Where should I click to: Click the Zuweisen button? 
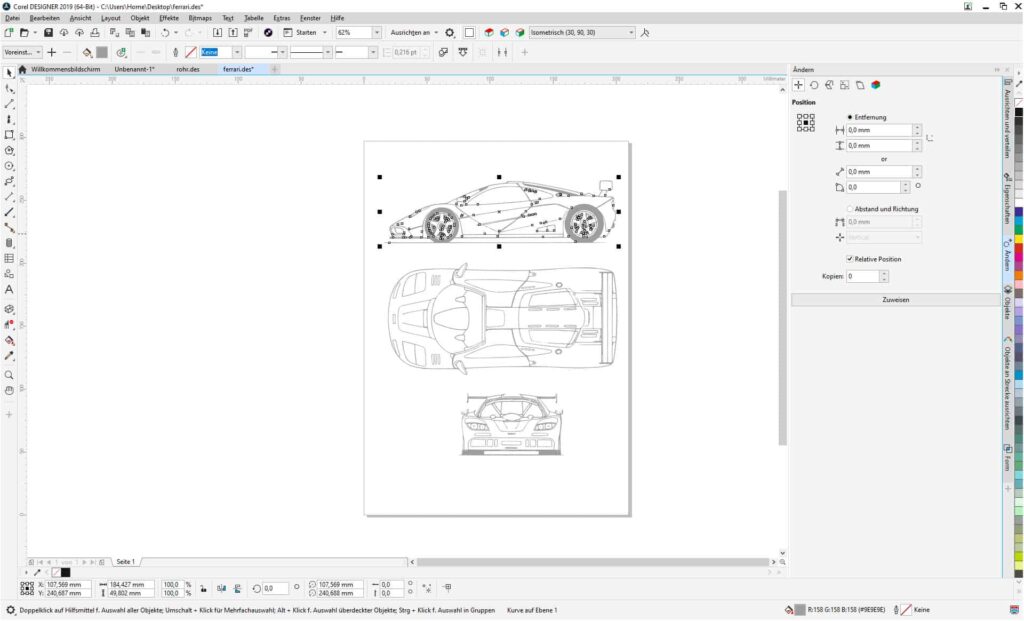[895, 300]
